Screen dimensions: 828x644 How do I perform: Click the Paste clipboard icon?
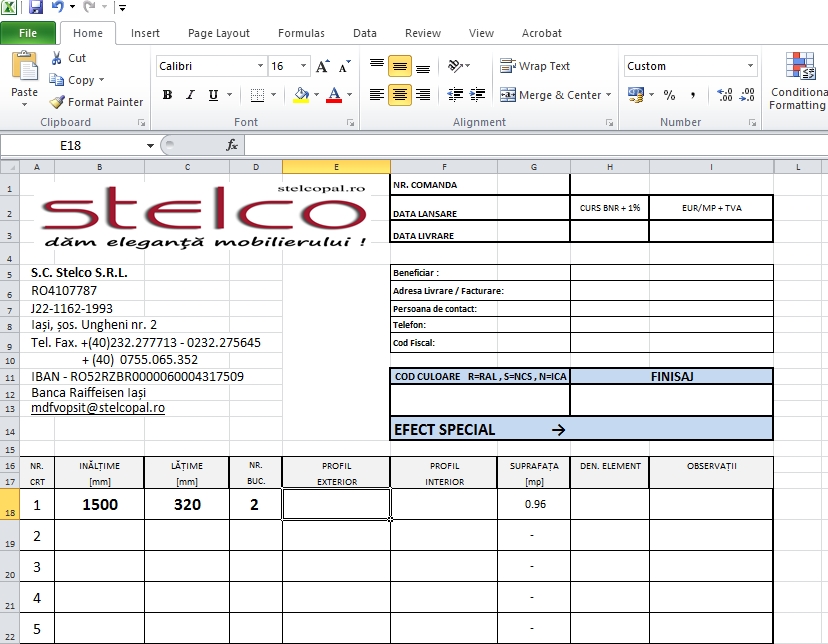tap(24, 67)
